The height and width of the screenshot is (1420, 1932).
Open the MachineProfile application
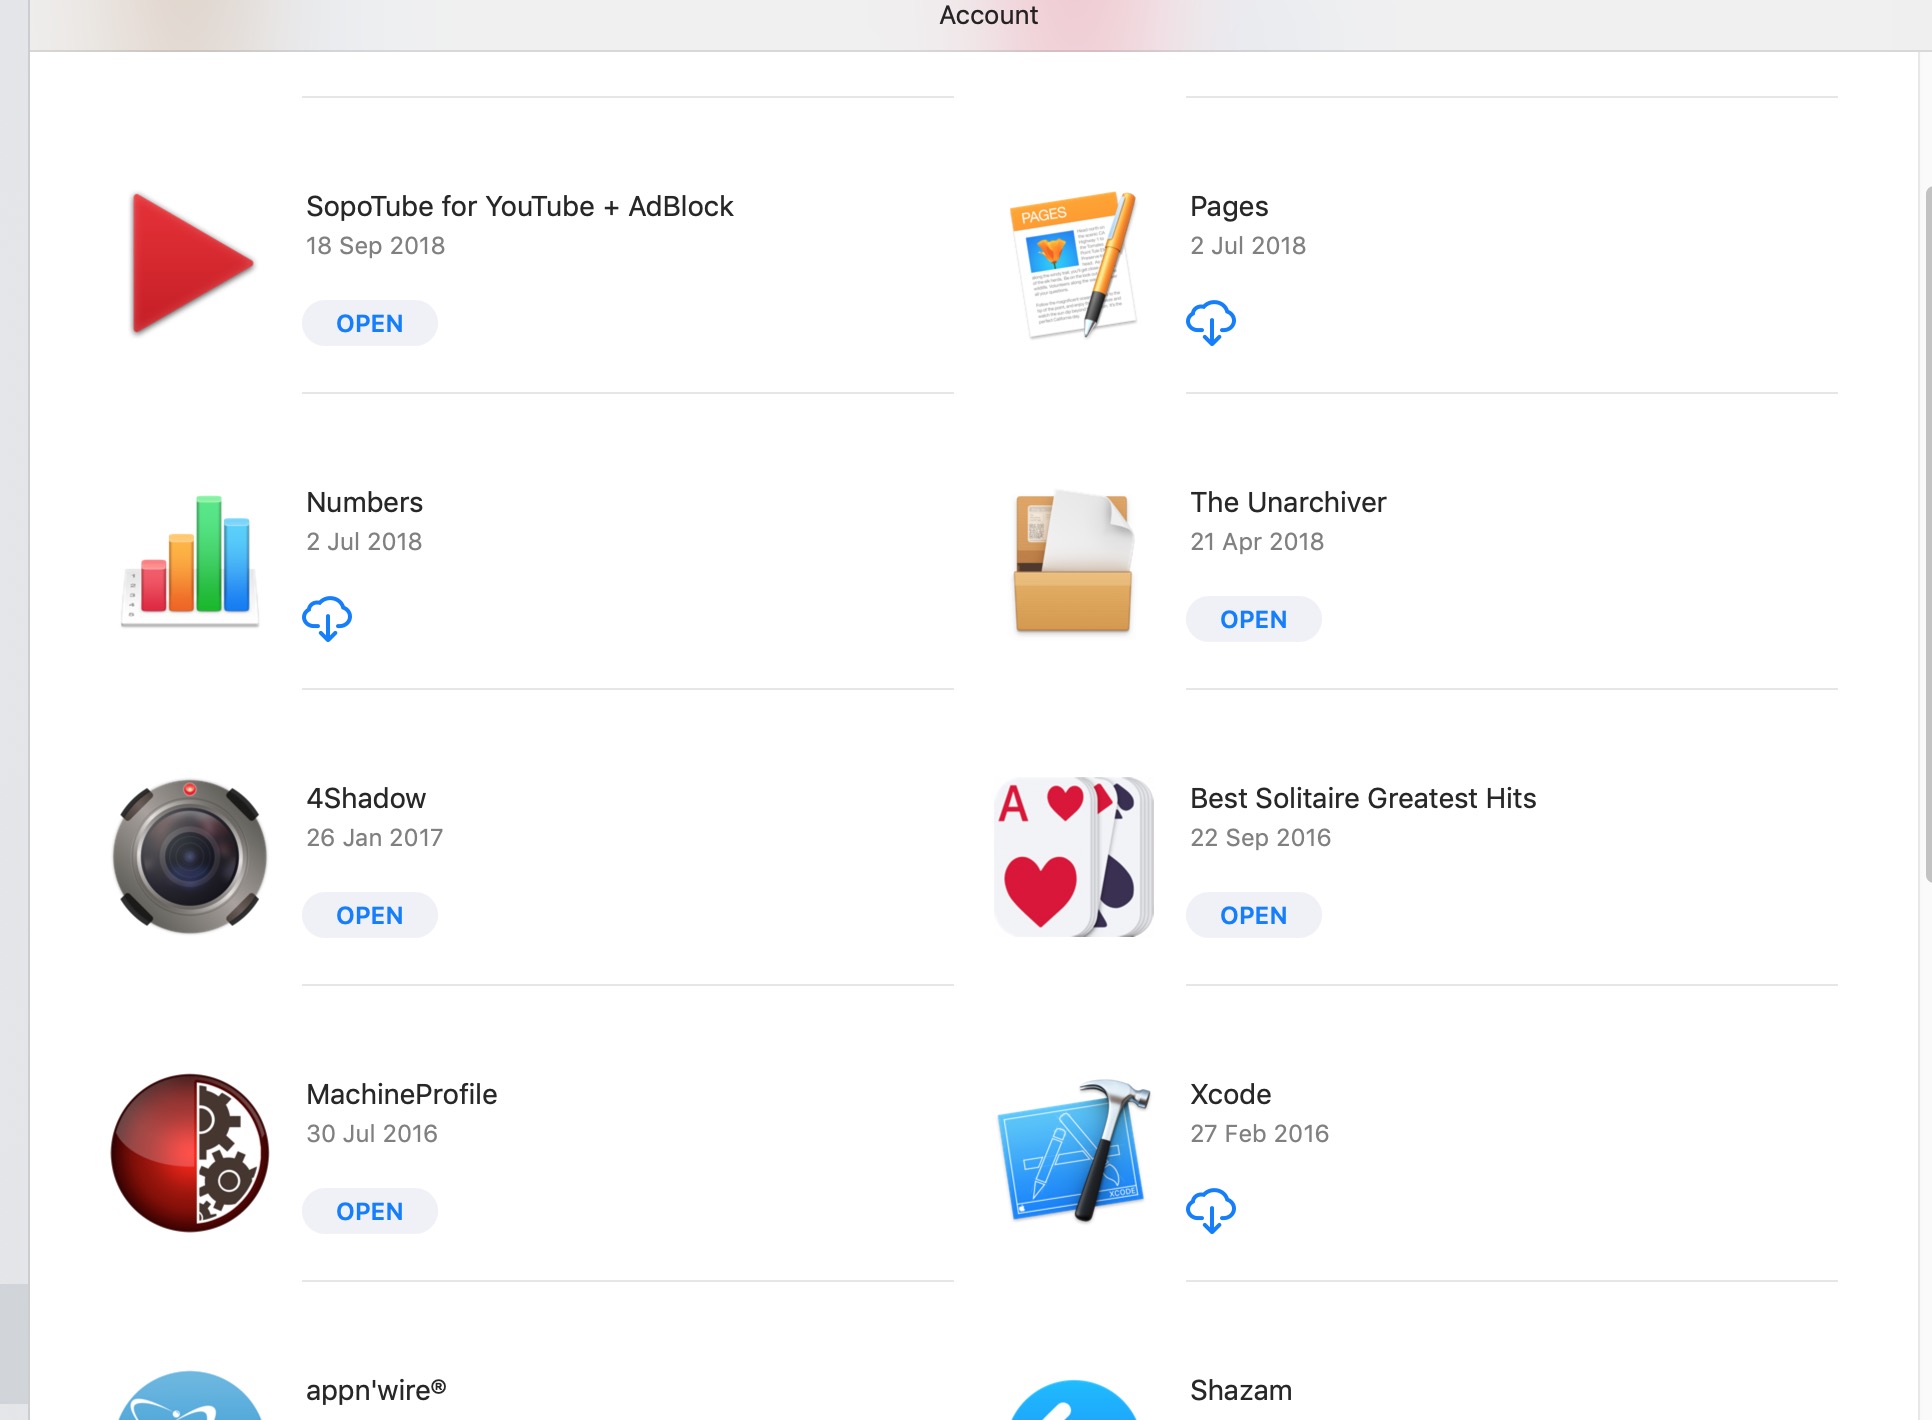tap(369, 1211)
